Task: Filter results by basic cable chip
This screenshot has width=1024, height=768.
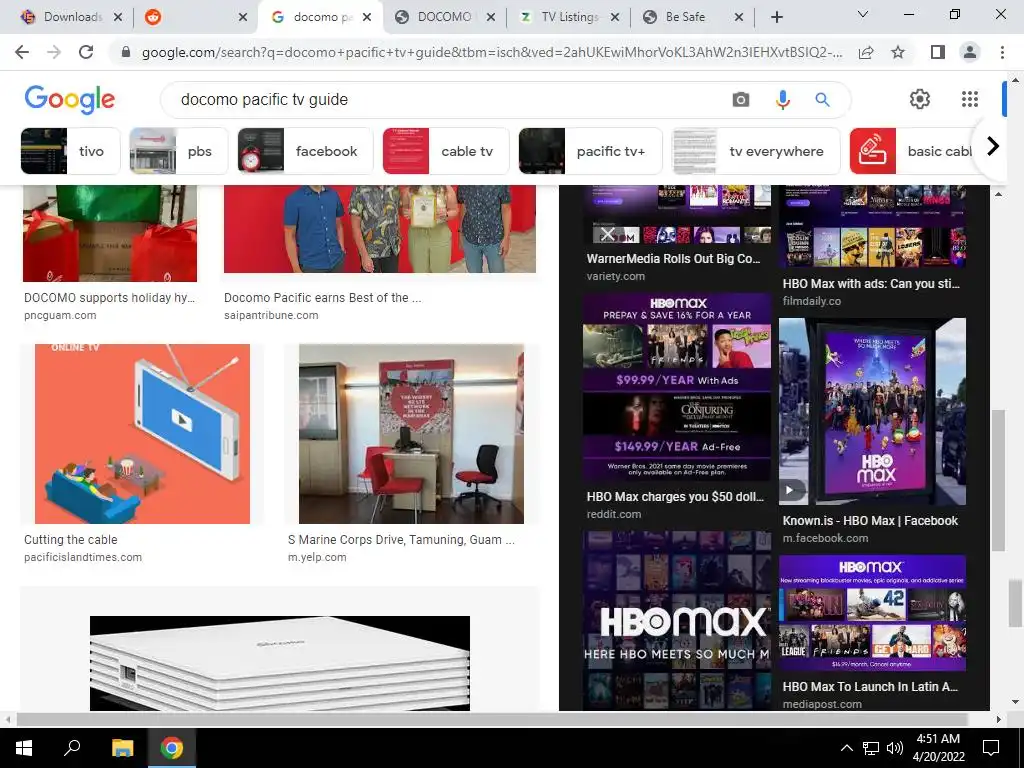Action: click(x=914, y=151)
